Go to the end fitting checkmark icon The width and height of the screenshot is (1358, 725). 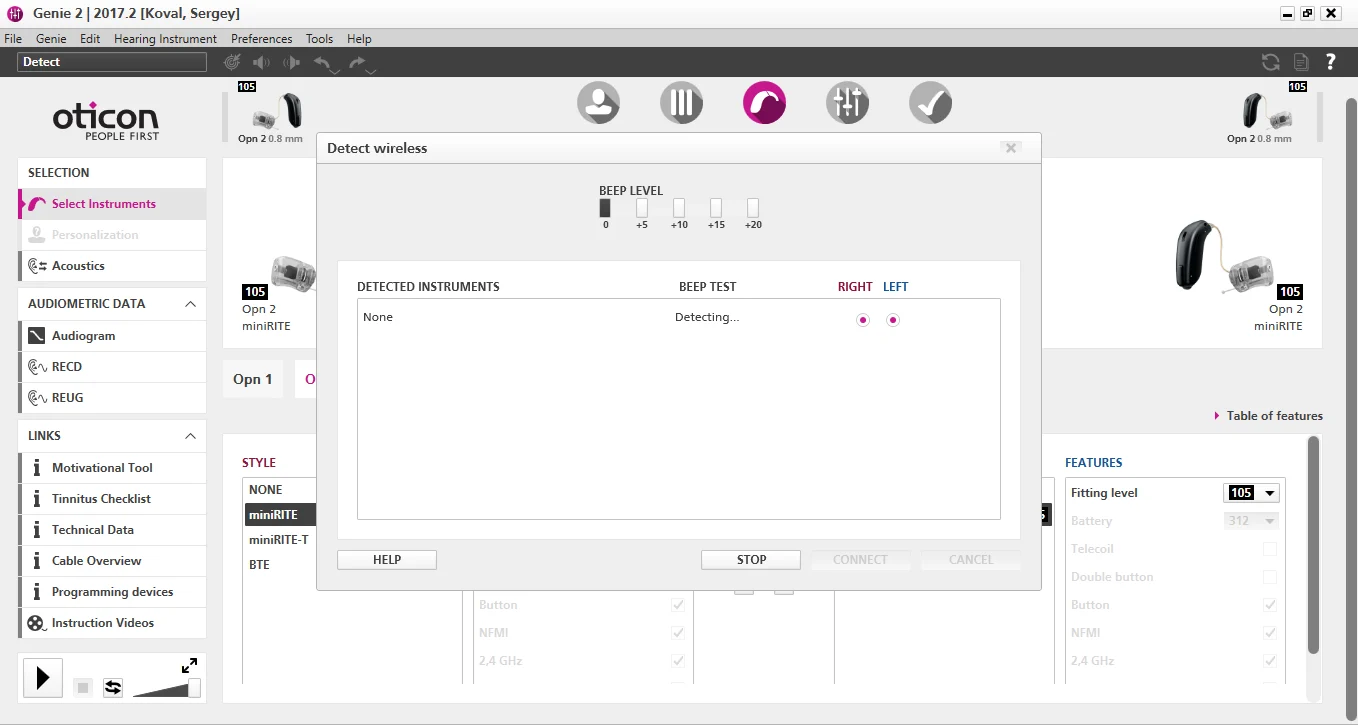coord(930,103)
